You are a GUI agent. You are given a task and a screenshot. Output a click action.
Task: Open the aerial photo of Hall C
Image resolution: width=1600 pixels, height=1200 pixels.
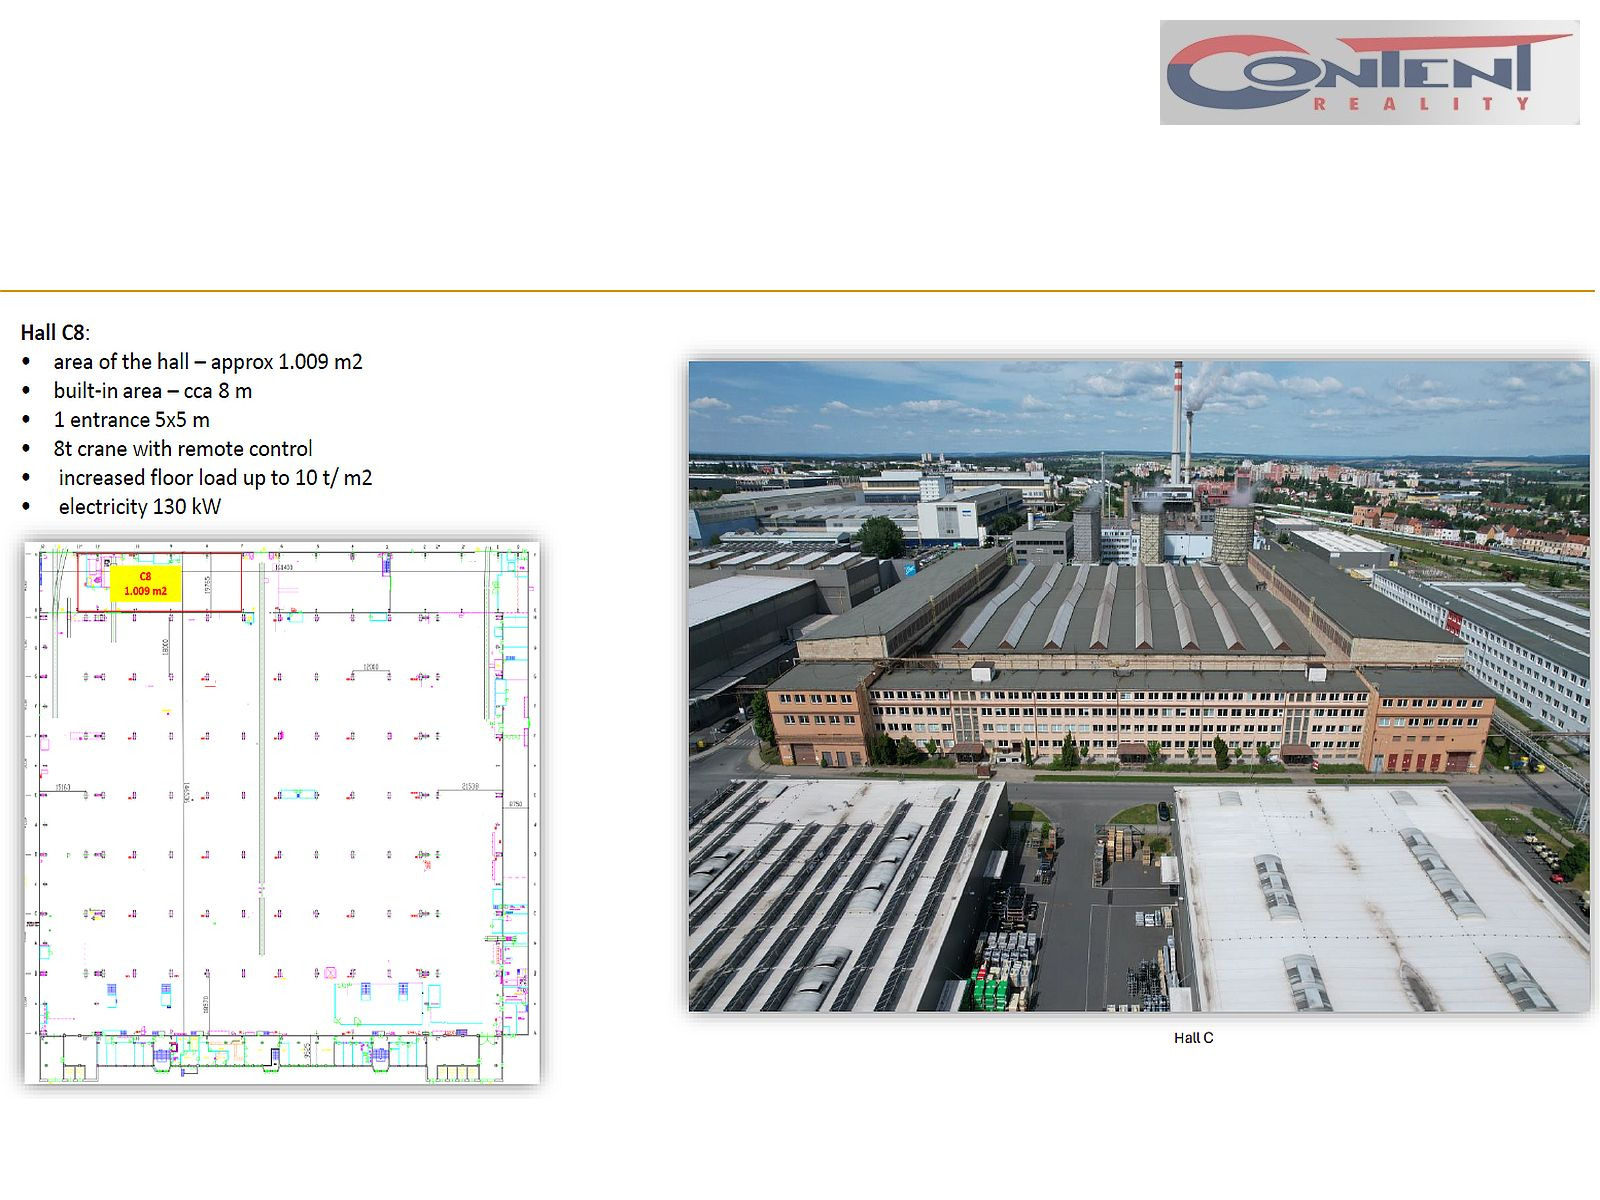pos(1139,686)
